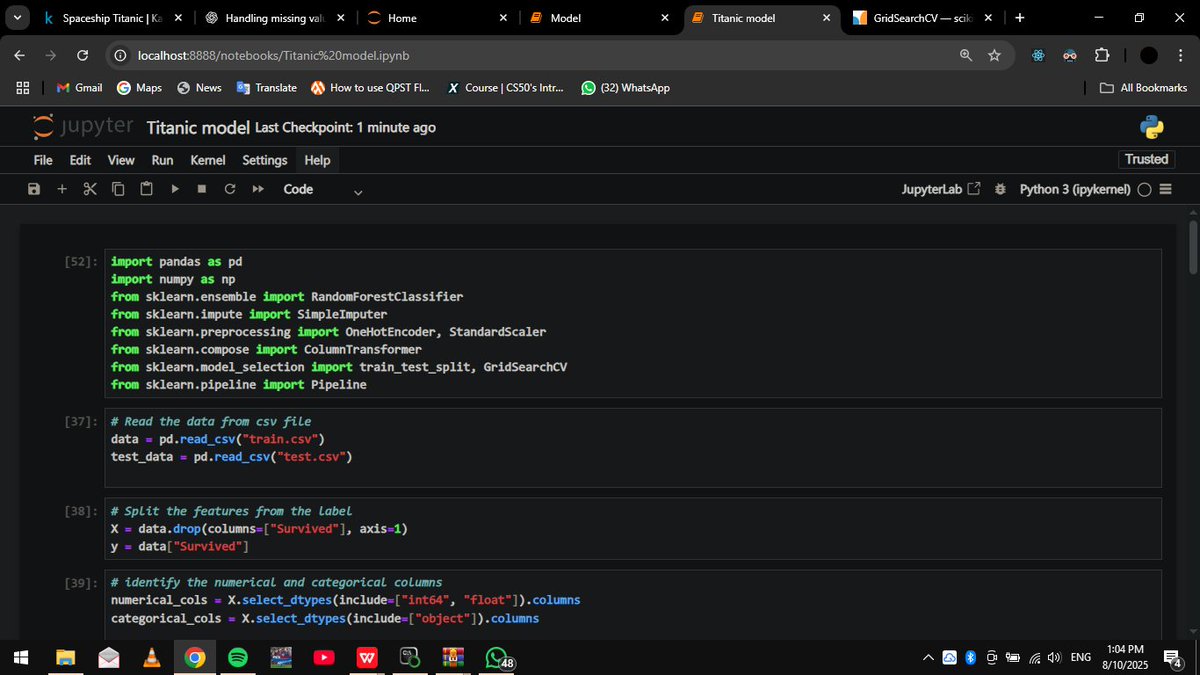Viewport: 1200px width, 675px height.
Task: Click the Python logo icon in header
Action: click(1152, 127)
